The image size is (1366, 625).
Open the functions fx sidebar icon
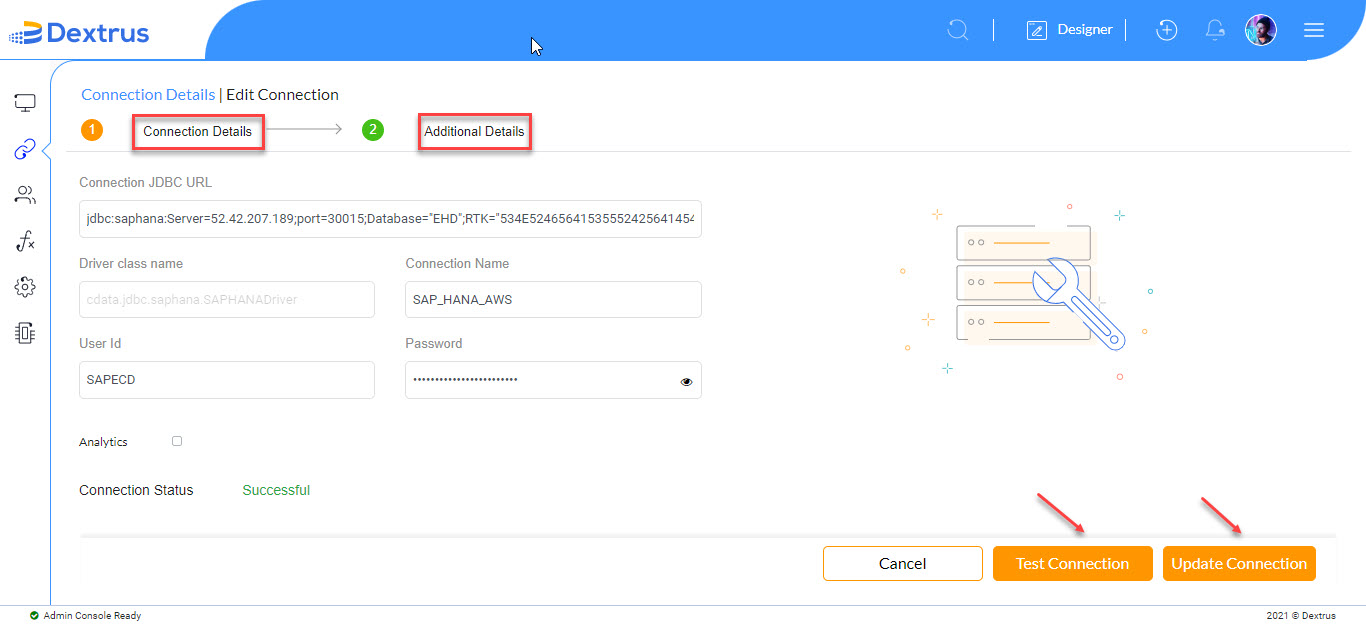[25, 241]
